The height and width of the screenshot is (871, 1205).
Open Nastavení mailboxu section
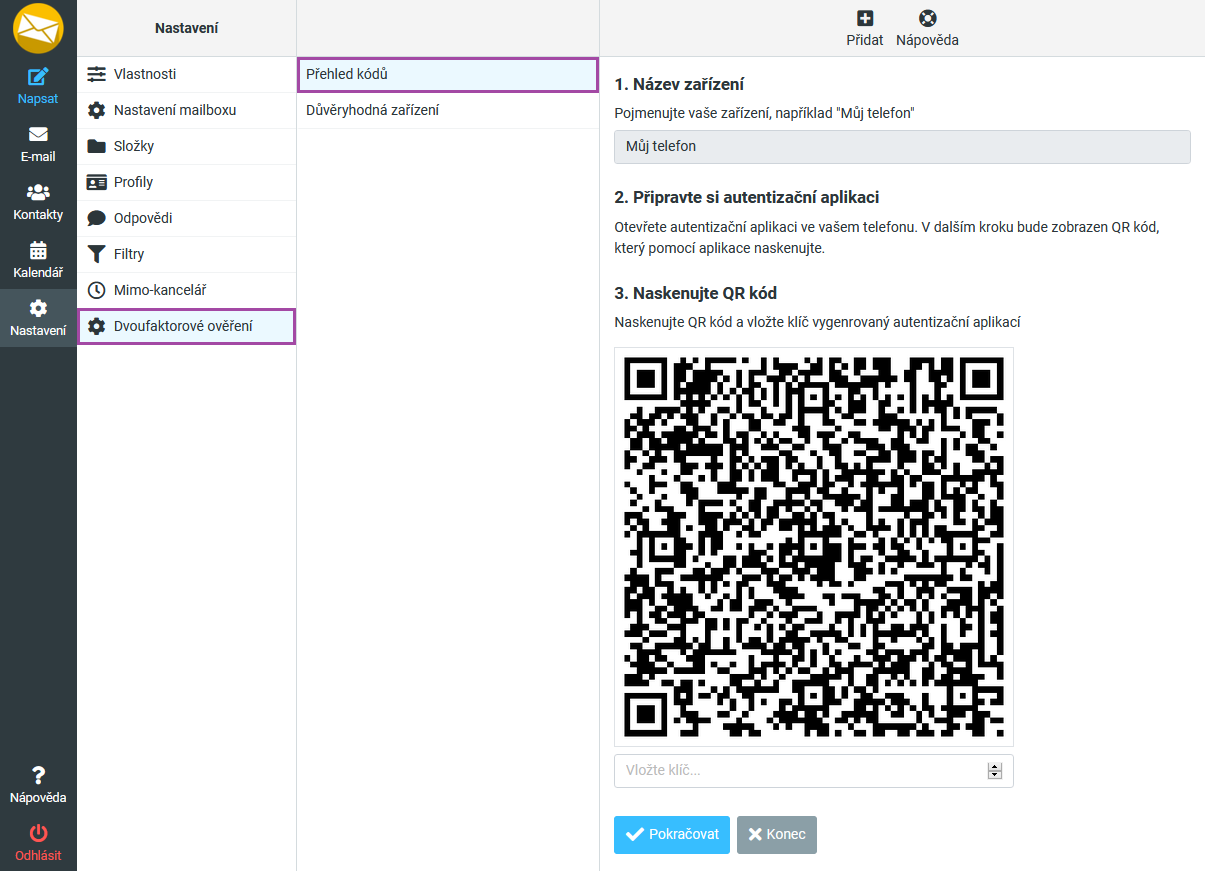[187, 110]
